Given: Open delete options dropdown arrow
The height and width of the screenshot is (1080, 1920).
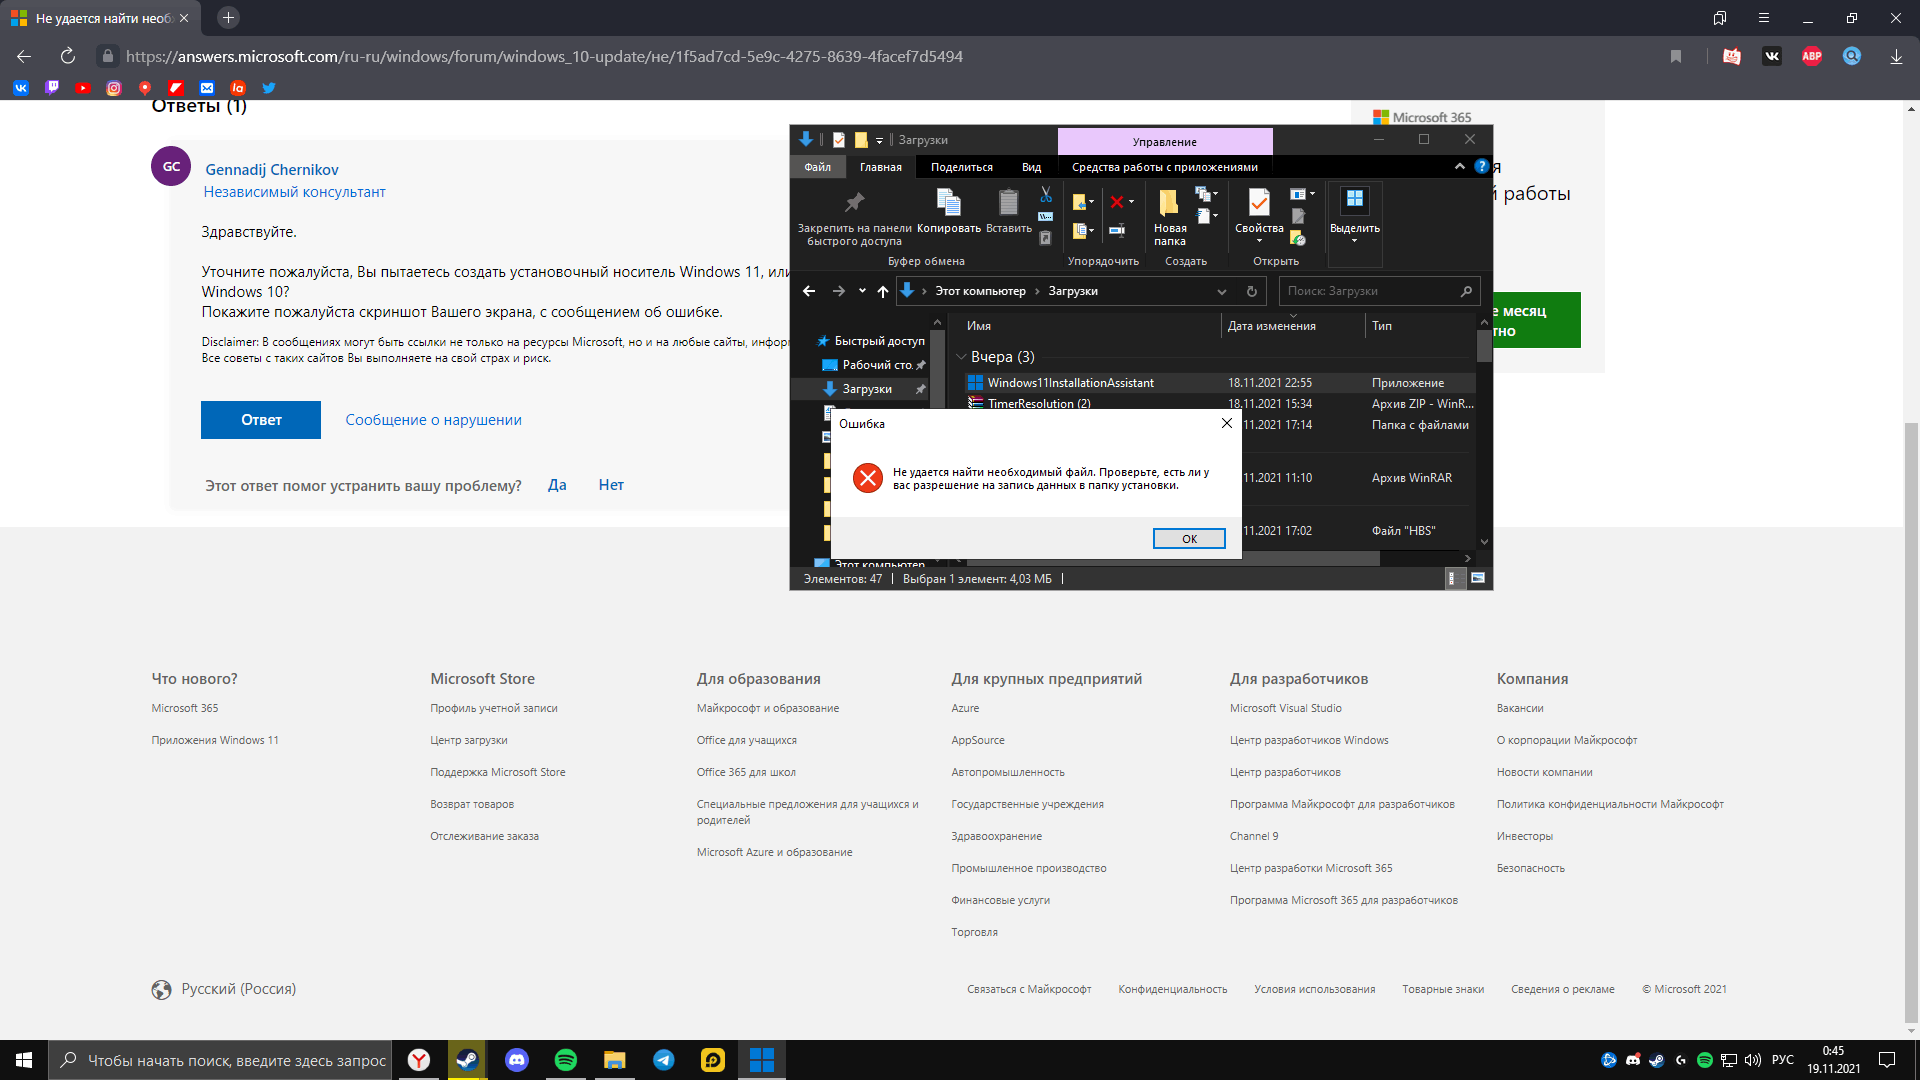Looking at the screenshot, I should [1131, 201].
